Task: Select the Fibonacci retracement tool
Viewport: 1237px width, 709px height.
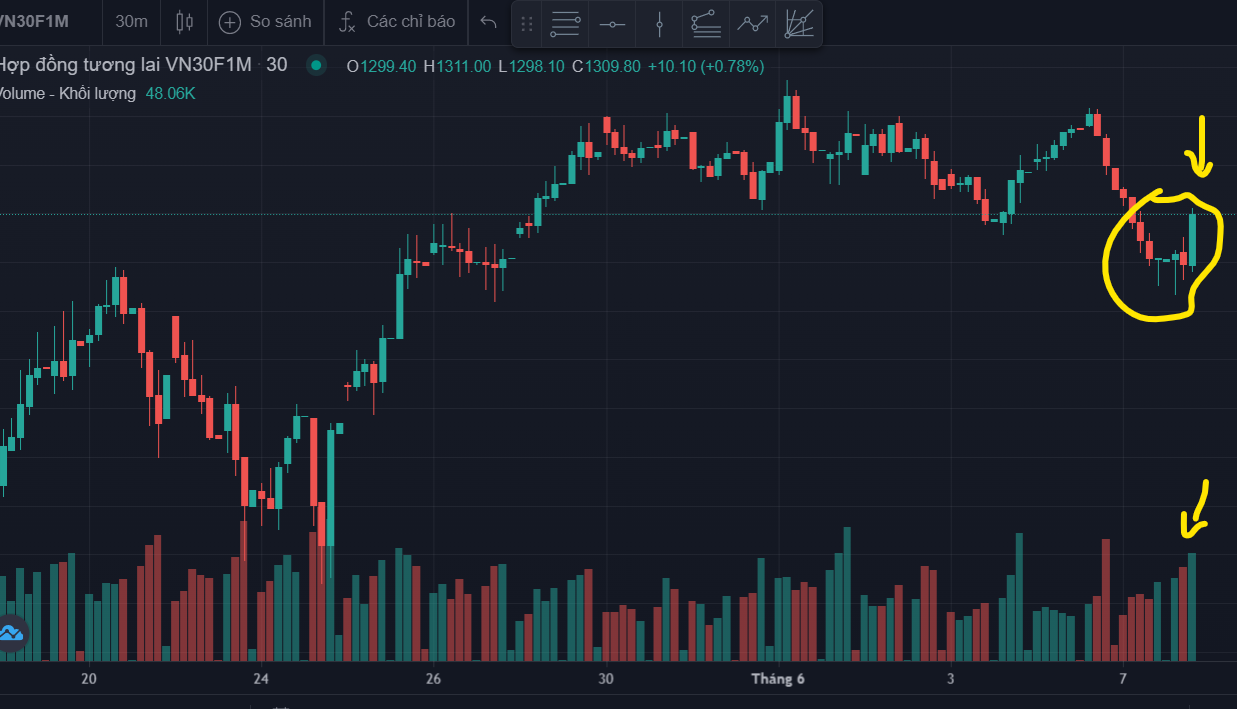Action: [x=706, y=24]
